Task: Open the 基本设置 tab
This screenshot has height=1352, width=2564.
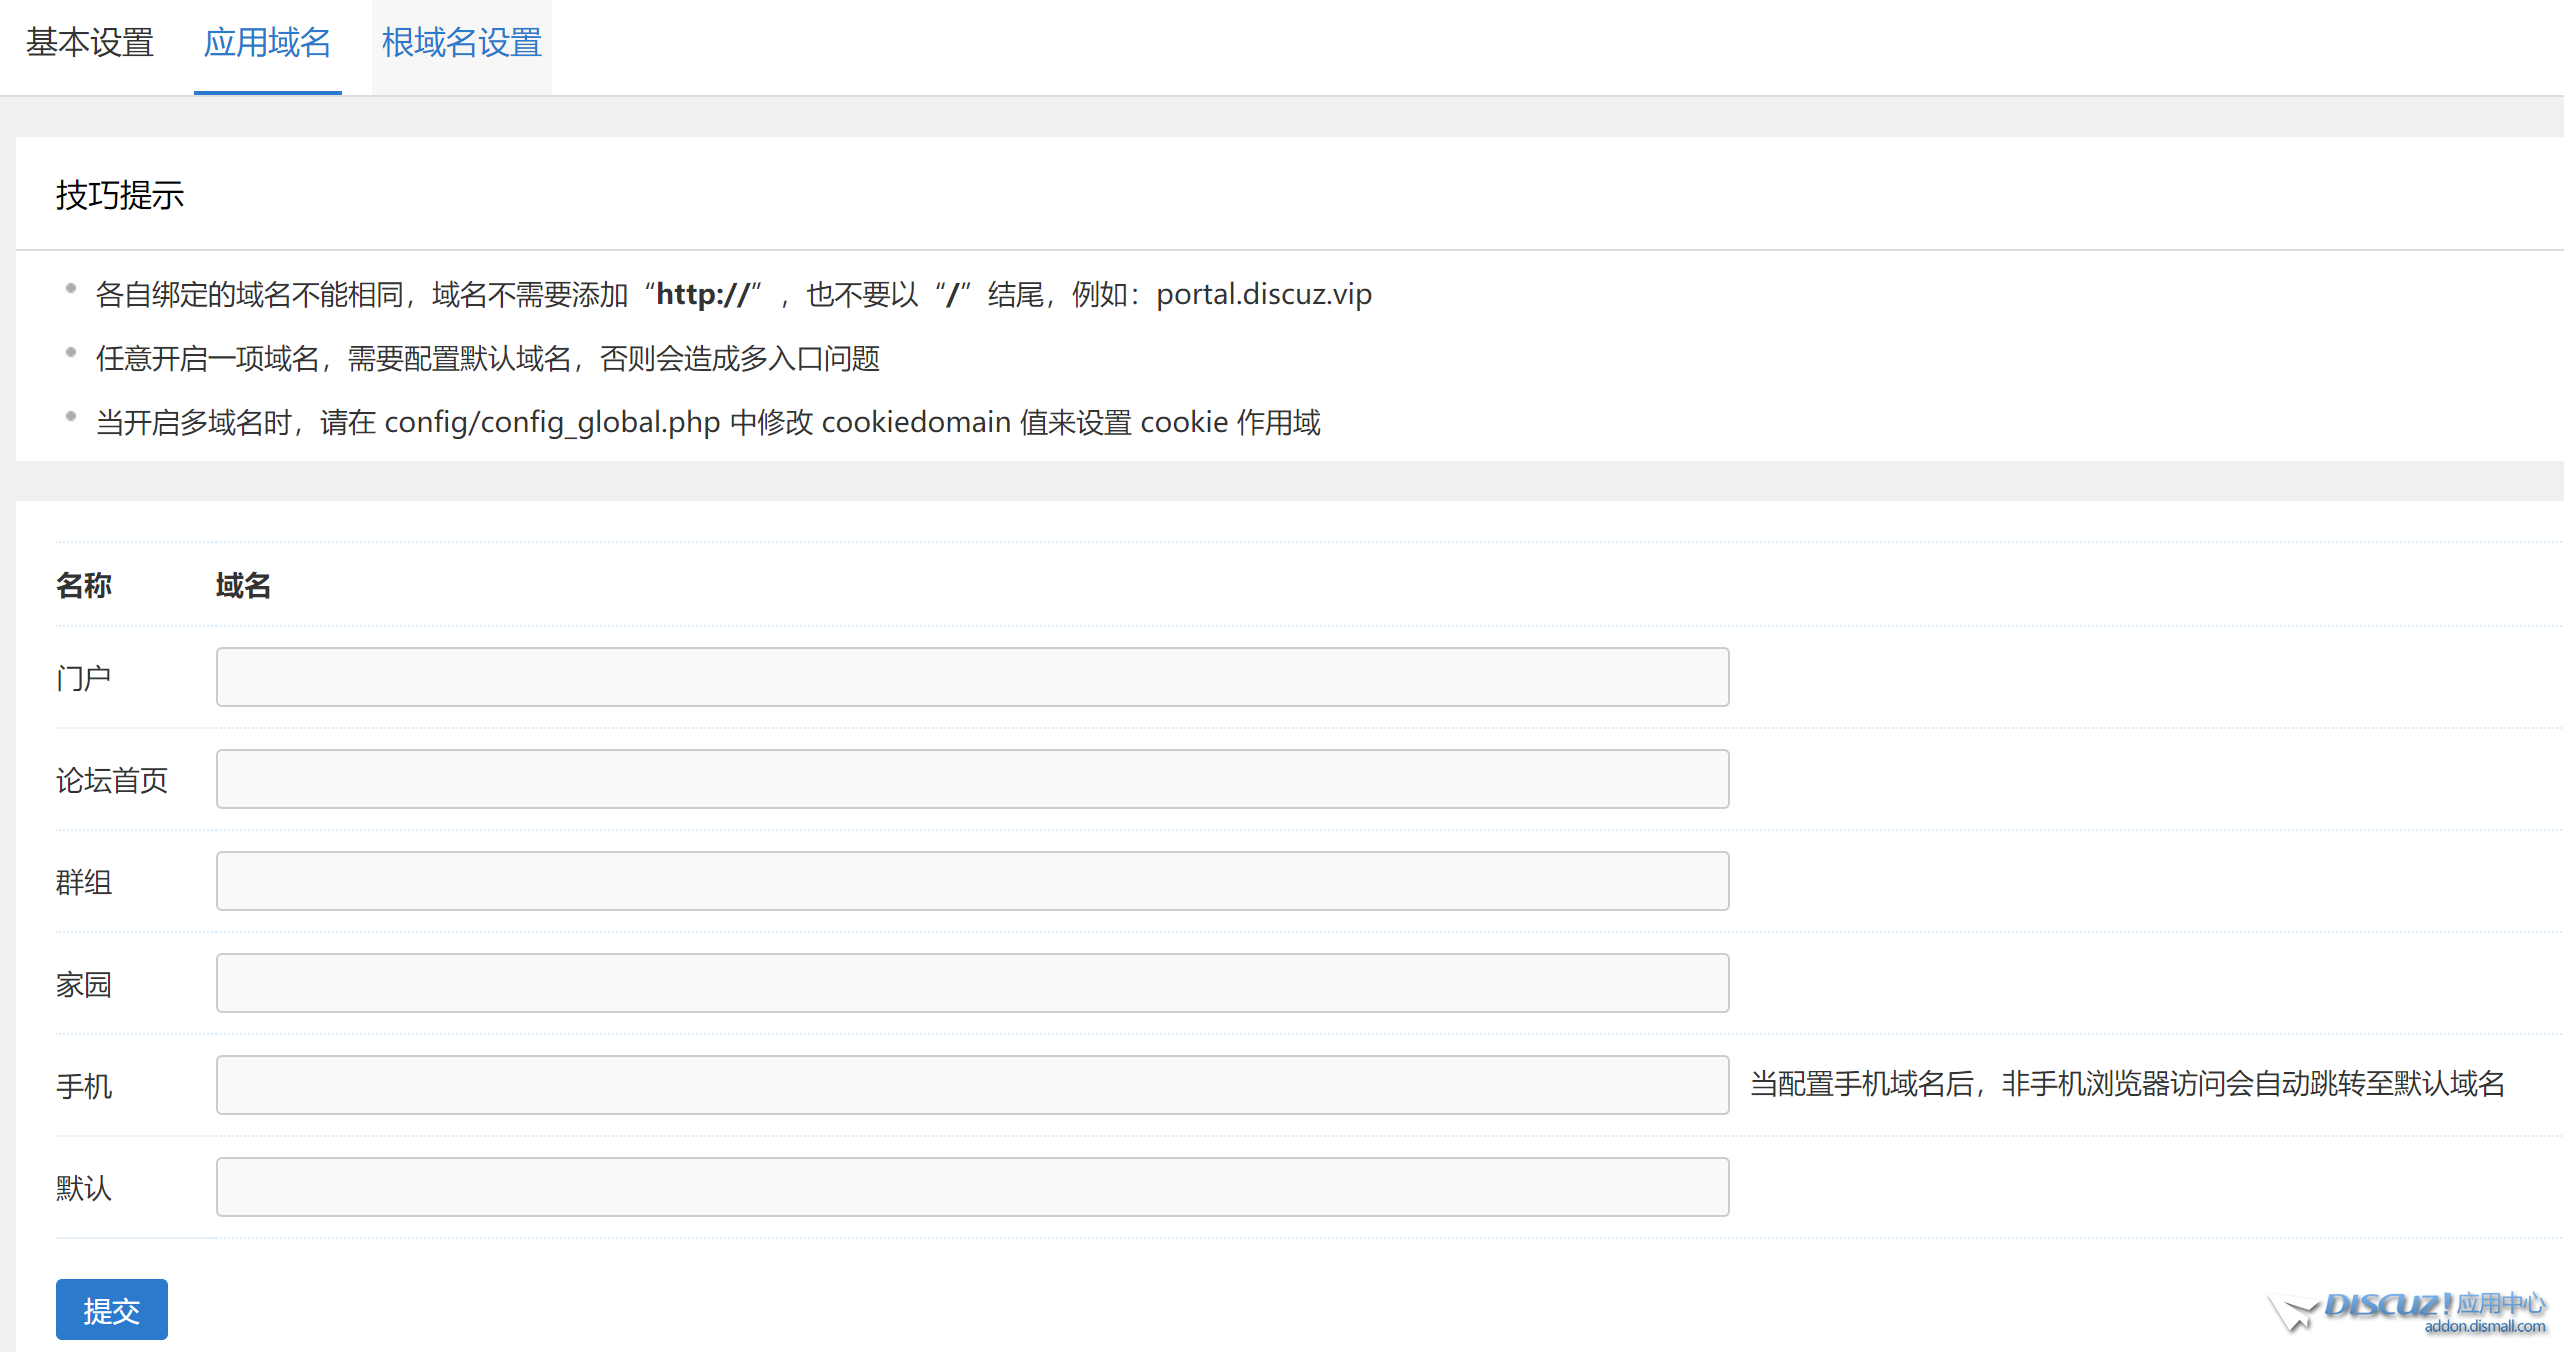Action: coord(90,43)
